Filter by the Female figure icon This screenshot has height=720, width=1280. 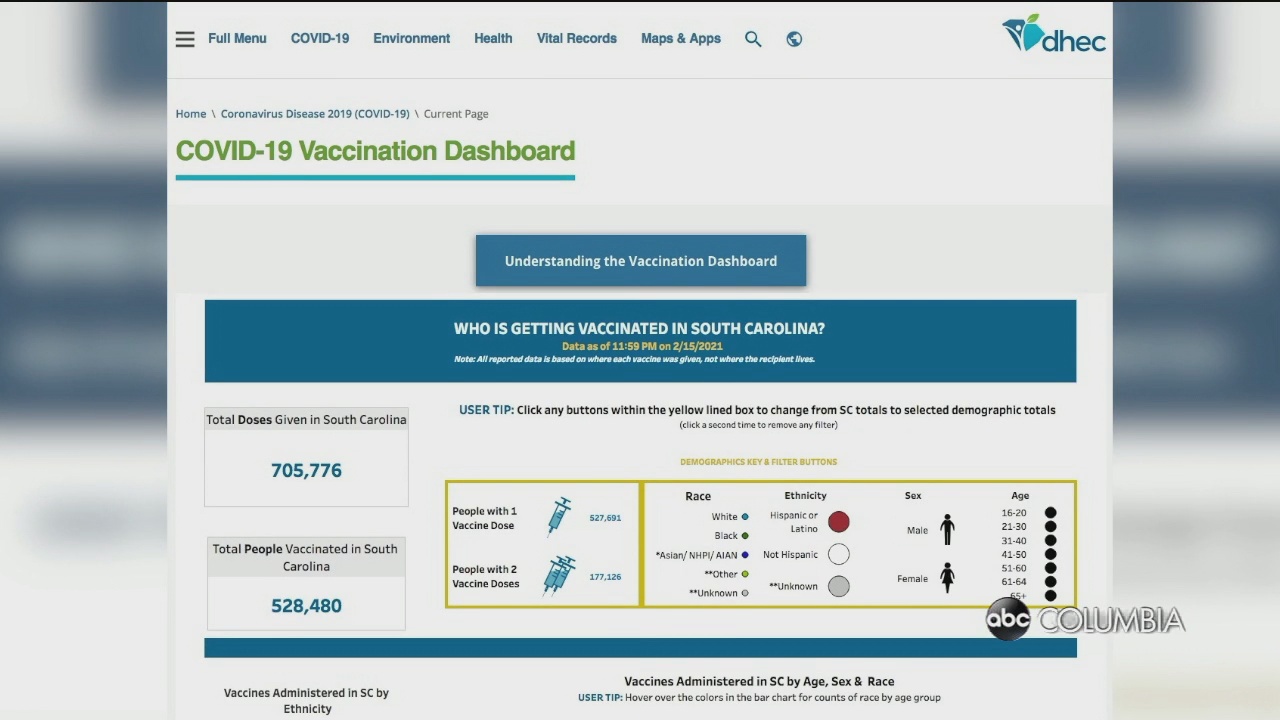tap(947, 577)
